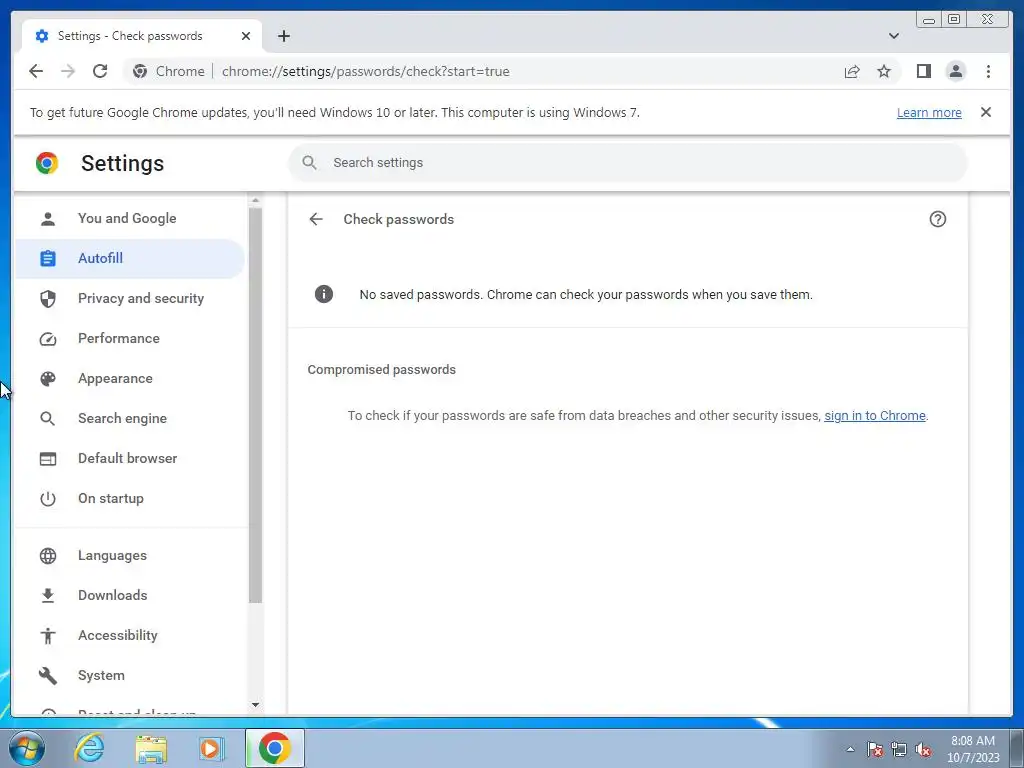Viewport: 1024px width, 768px height.
Task: Open Windows Media Player from taskbar
Action: coord(211,748)
